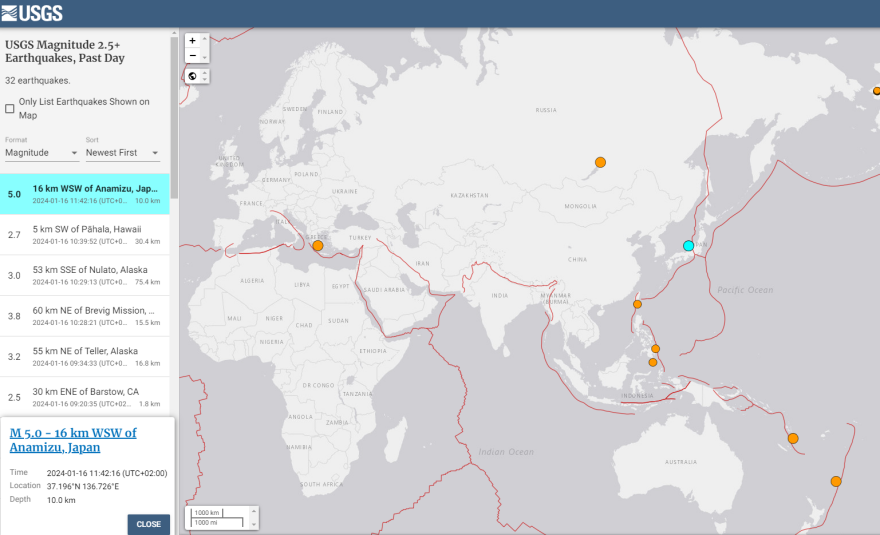Click the orange earthquake marker in Russia
Image resolution: width=880 pixels, height=535 pixels.
coord(600,162)
